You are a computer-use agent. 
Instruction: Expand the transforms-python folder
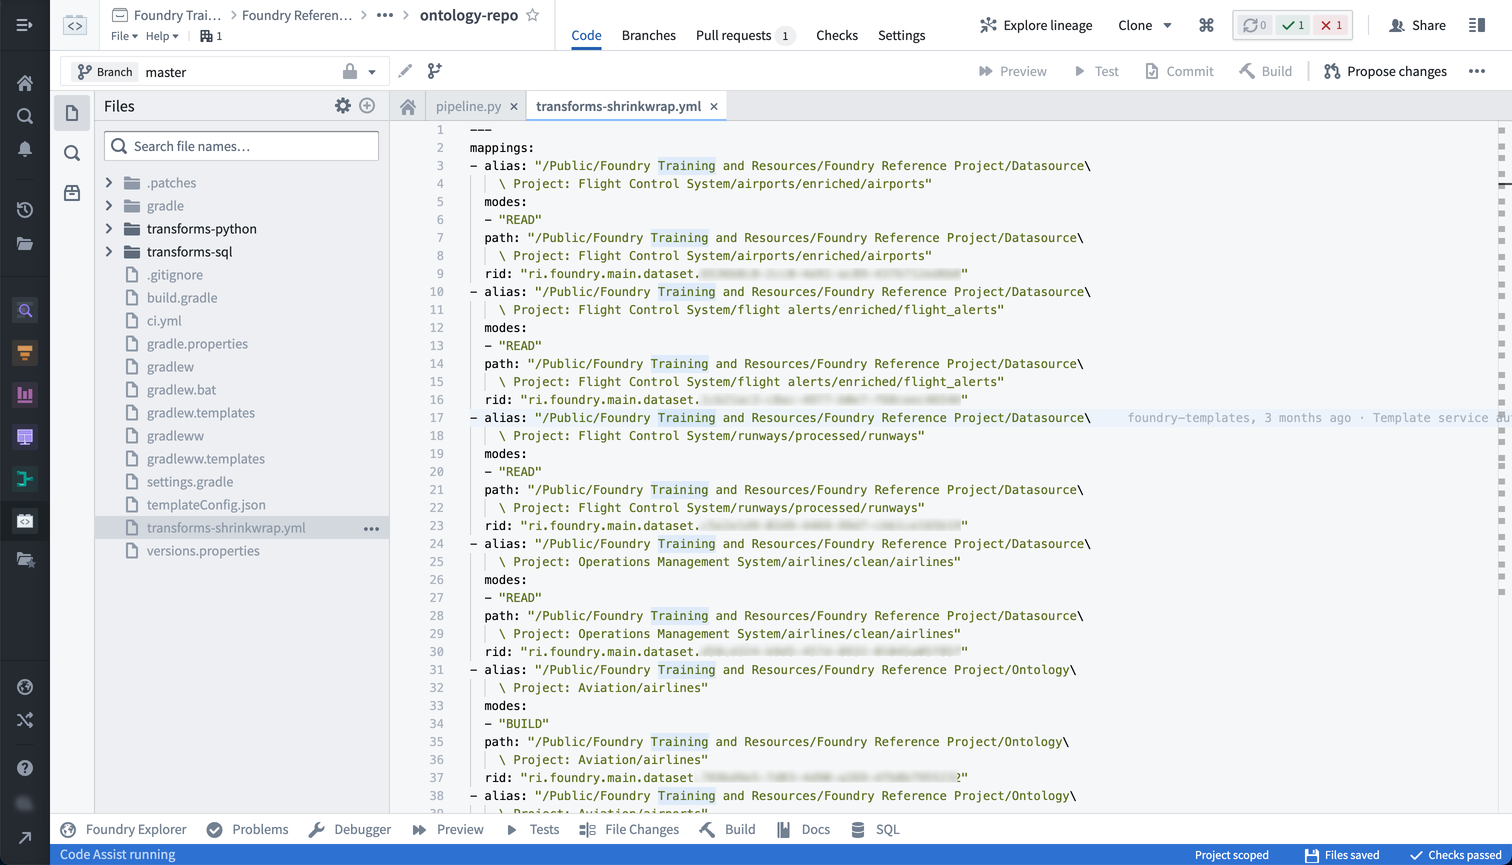click(x=109, y=229)
